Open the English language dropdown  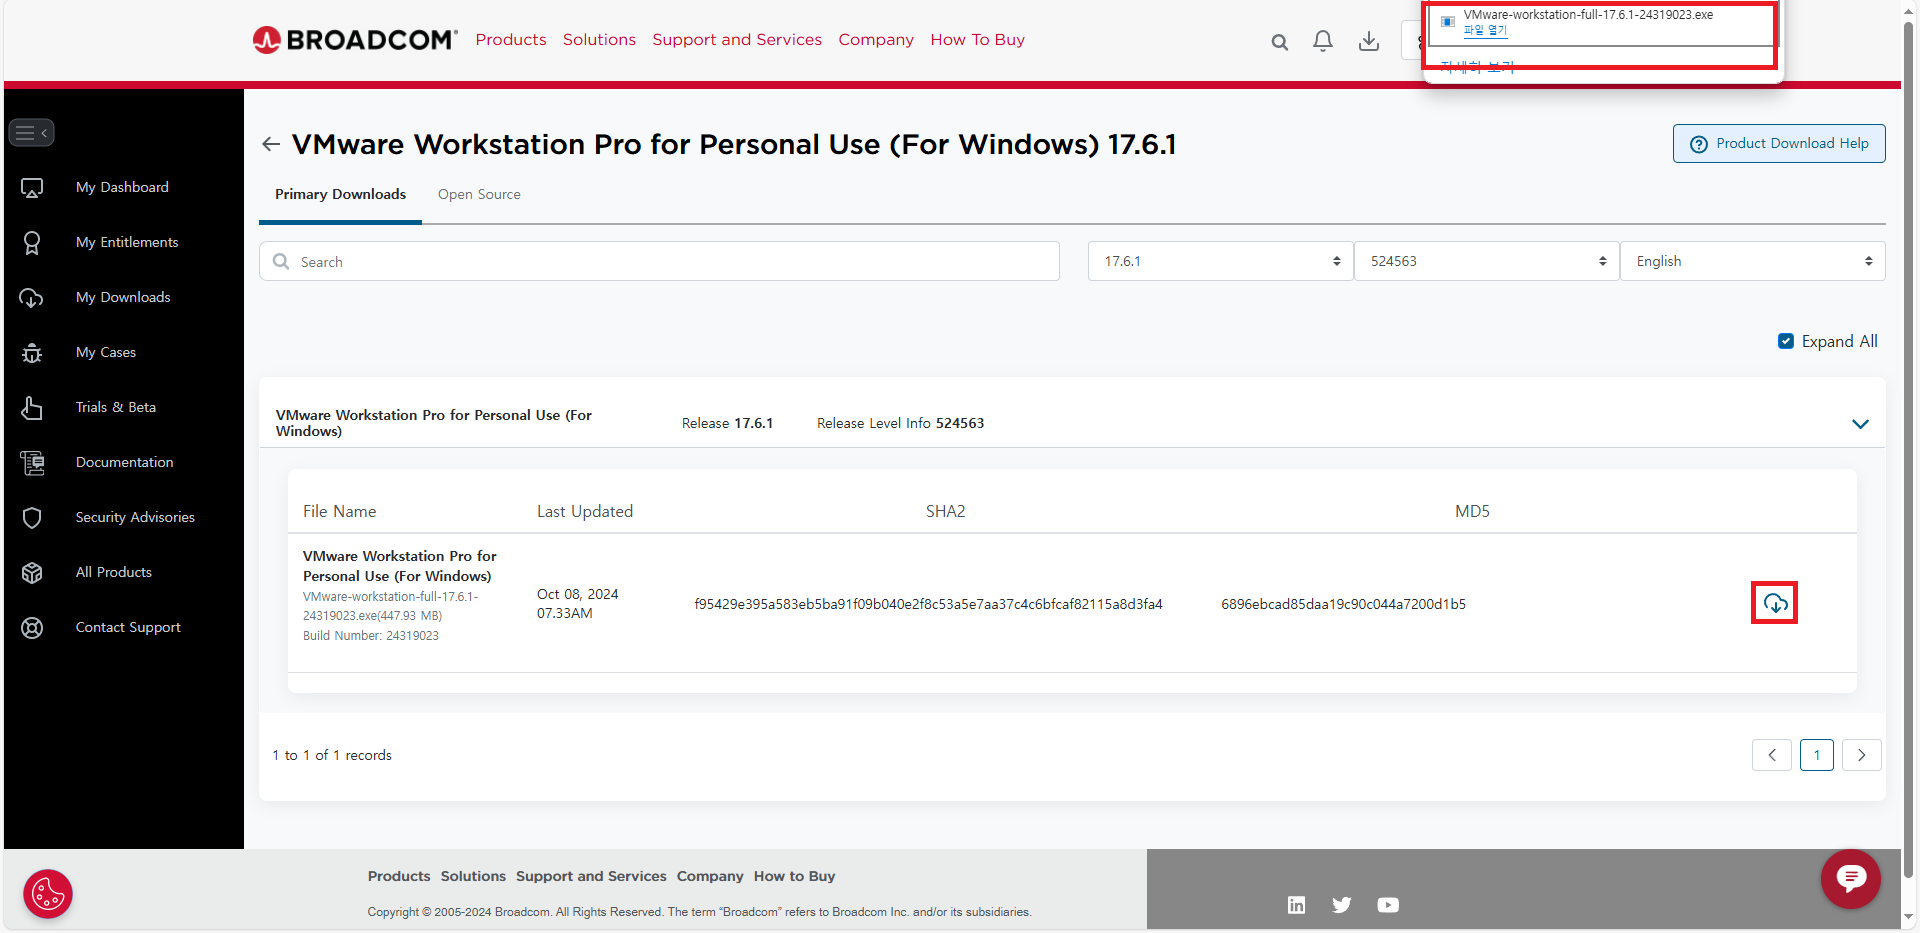1752,261
